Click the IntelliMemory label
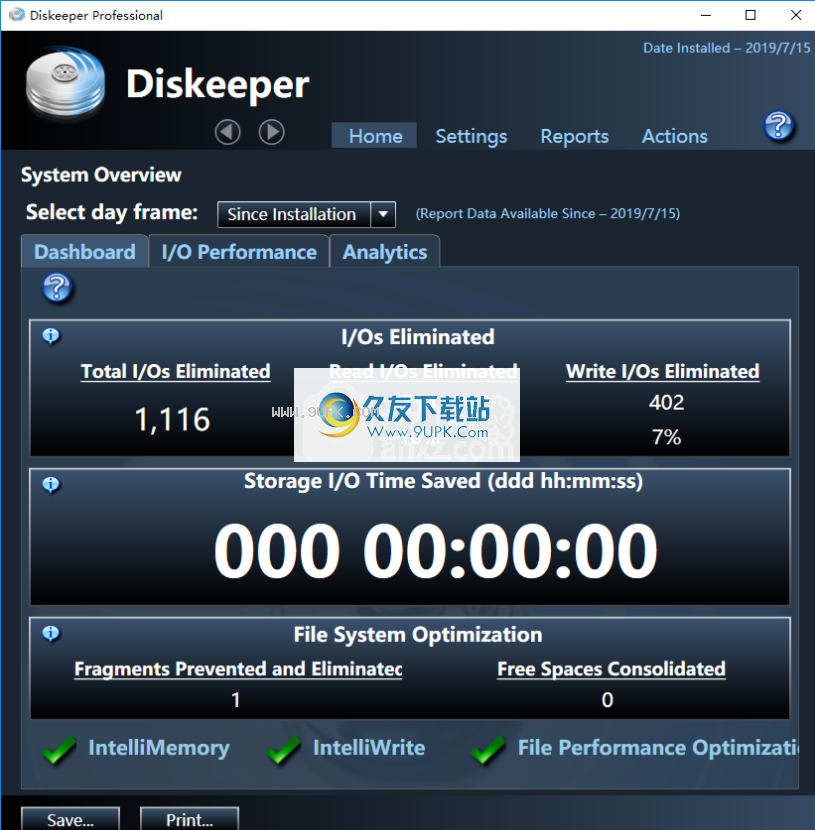Viewport: 815px width, 830px height. [x=159, y=748]
